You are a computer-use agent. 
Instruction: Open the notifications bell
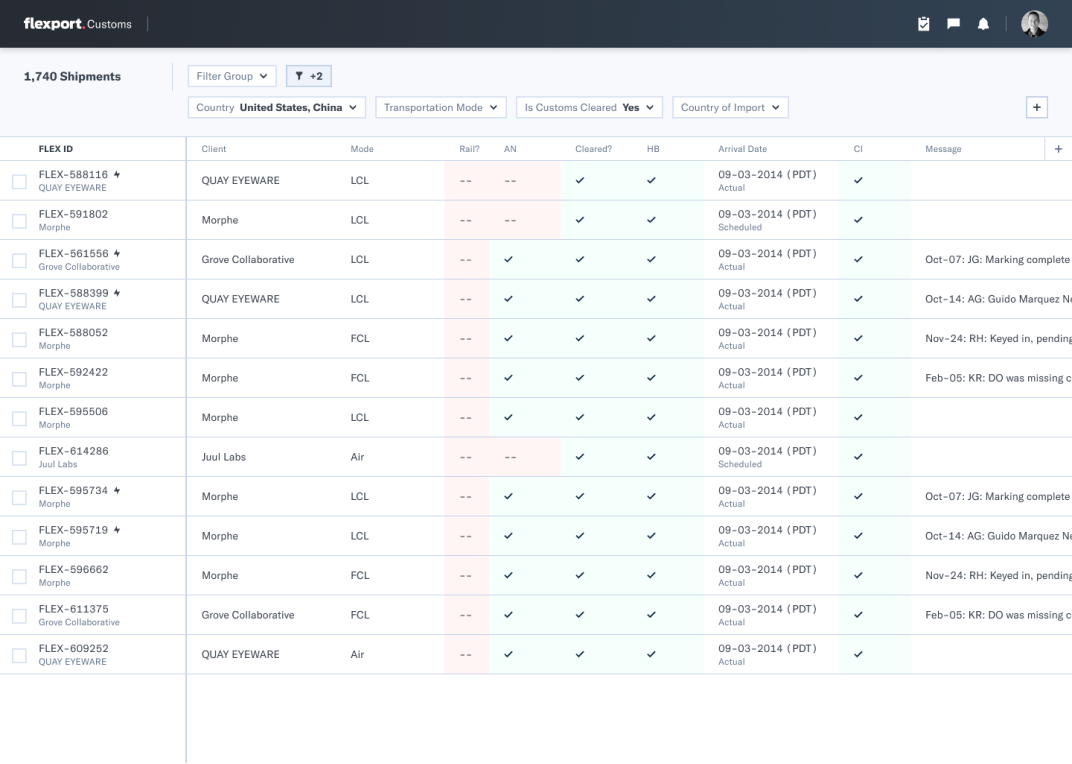(983, 24)
